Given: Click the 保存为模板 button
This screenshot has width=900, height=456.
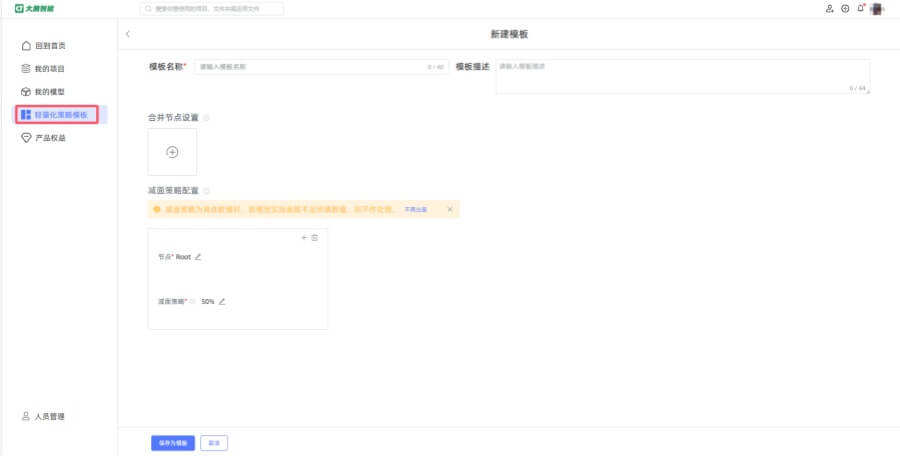Looking at the screenshot, I should click(x=173, y=443).
